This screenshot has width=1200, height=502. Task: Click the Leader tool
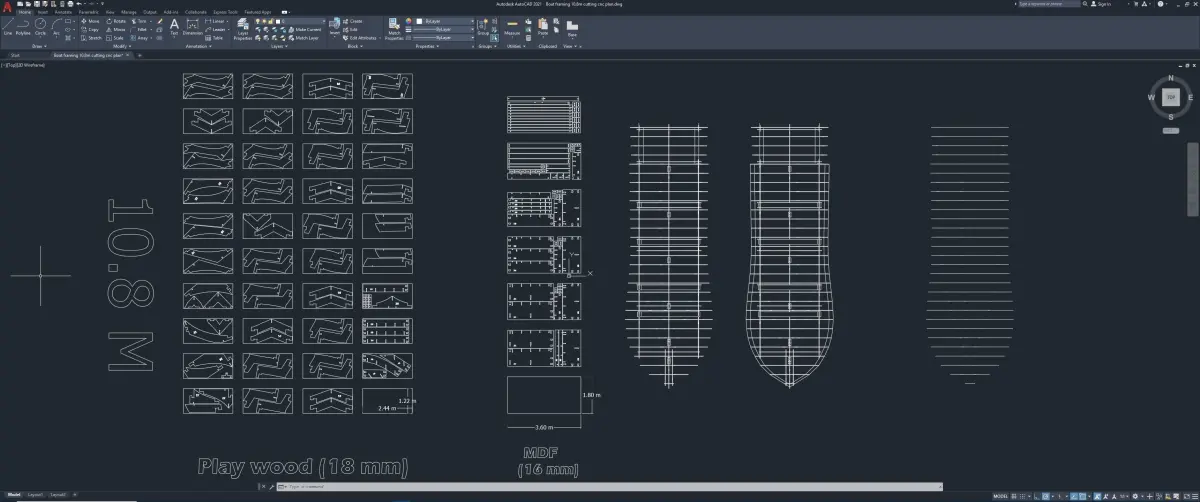click(x=215, y=29)
